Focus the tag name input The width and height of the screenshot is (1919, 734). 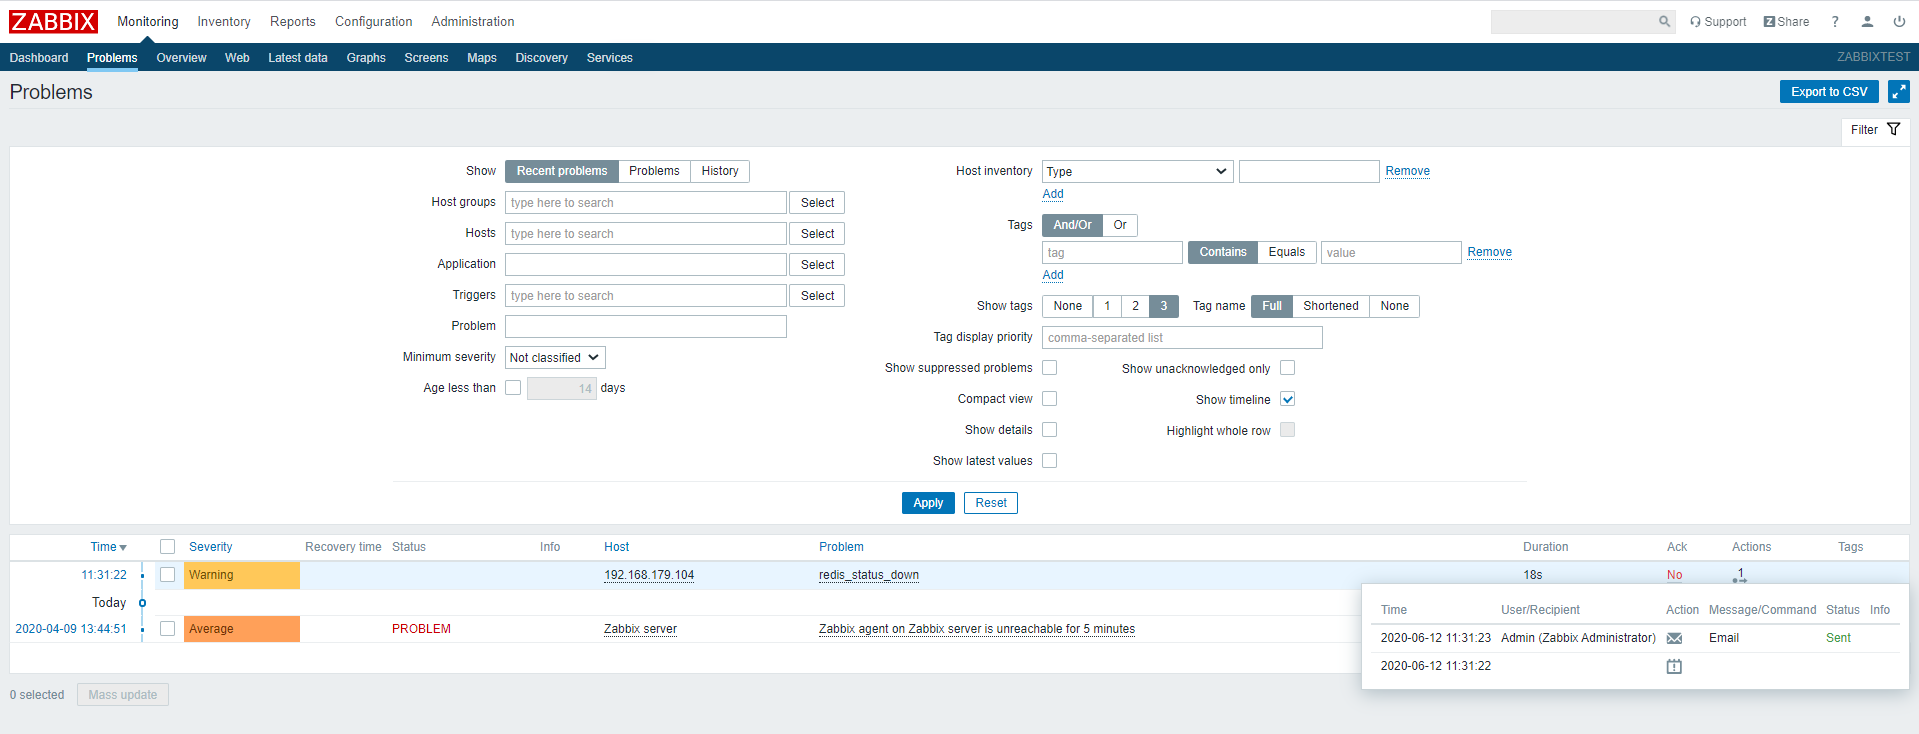1112,253
